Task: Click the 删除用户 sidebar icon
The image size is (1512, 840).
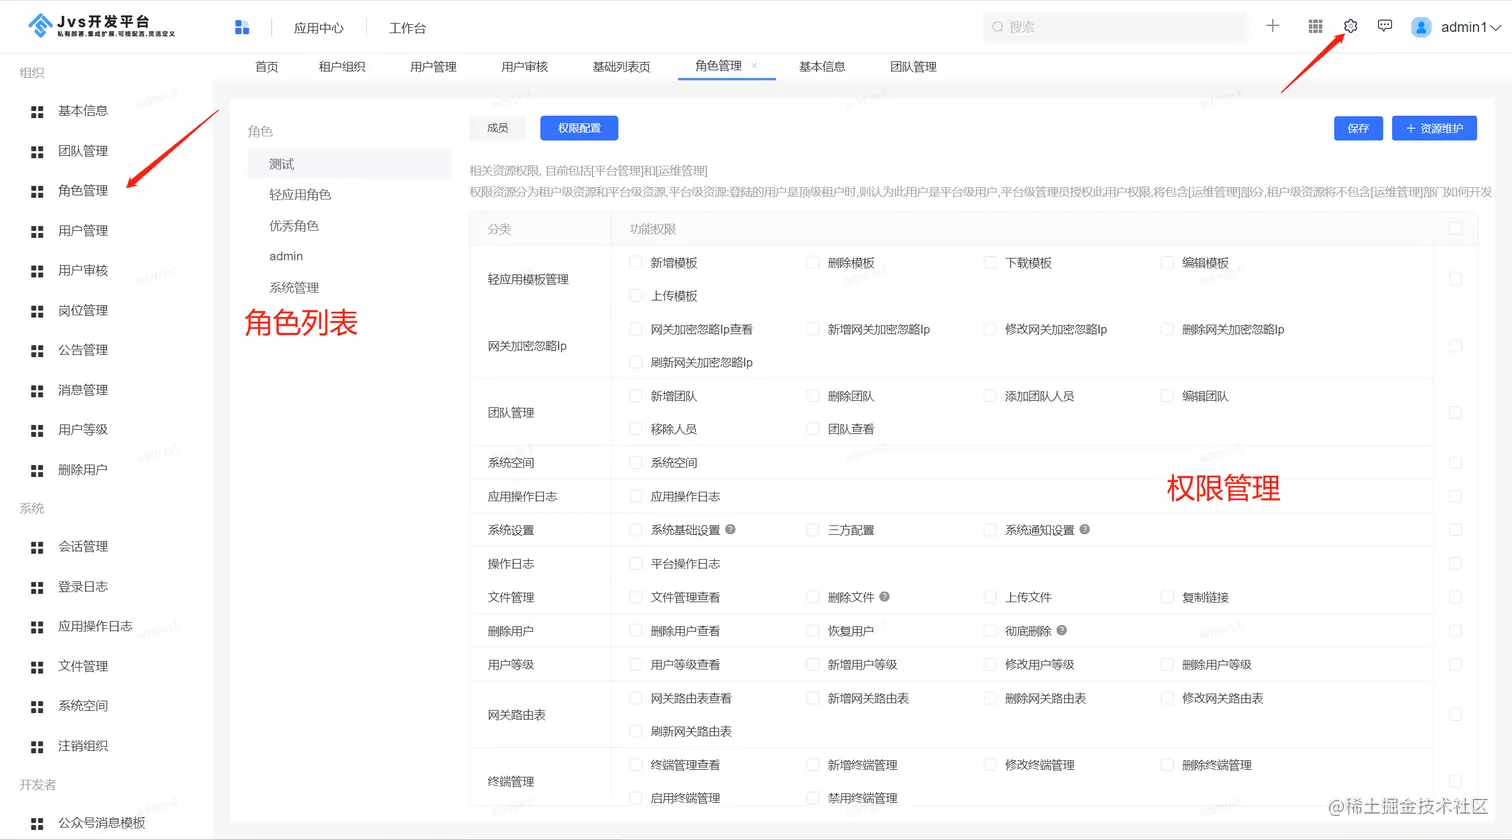Action: [x=37, y=470]
